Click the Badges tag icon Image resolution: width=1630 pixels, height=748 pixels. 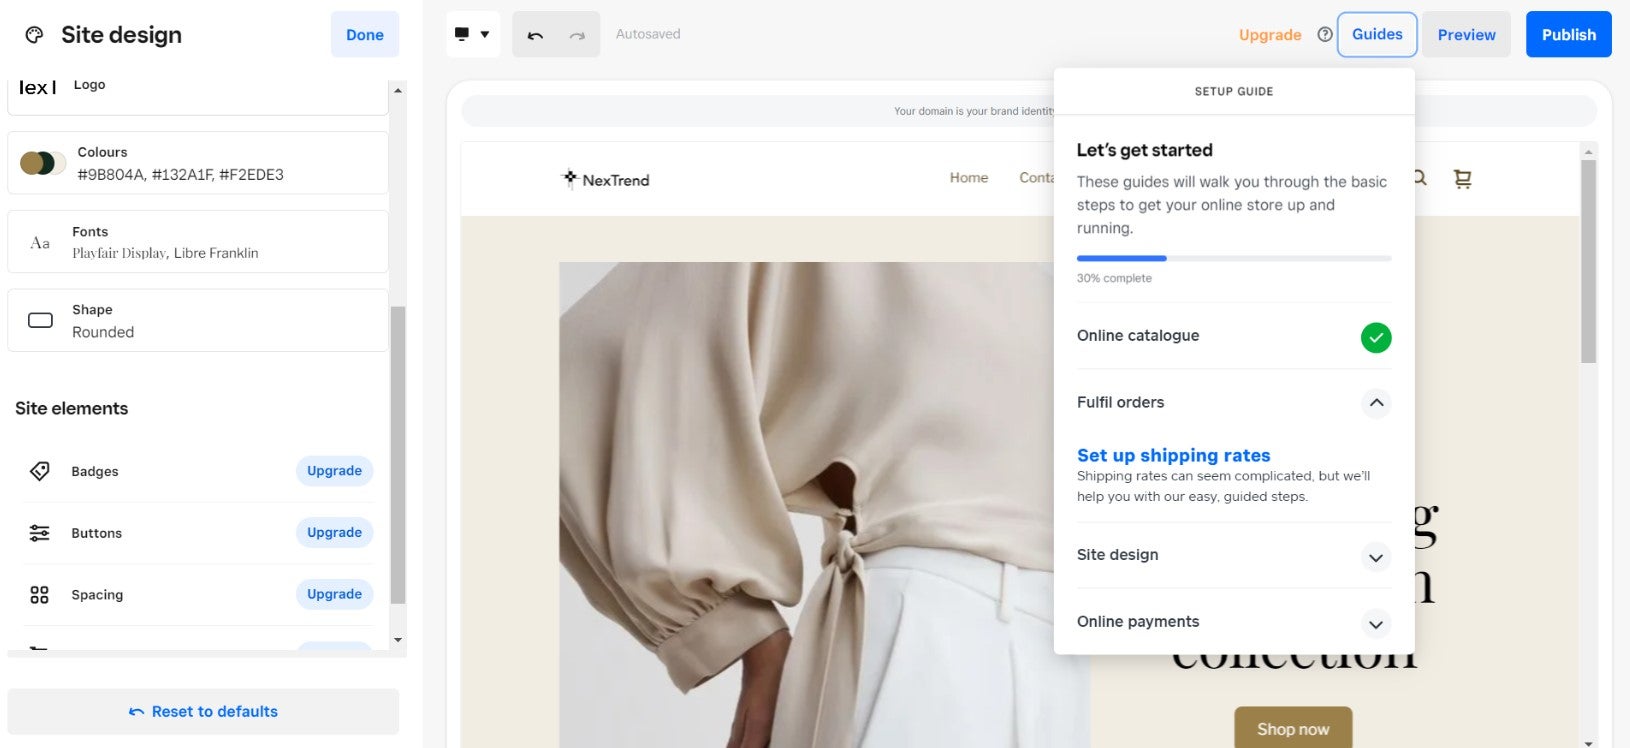tap(40, 471)
